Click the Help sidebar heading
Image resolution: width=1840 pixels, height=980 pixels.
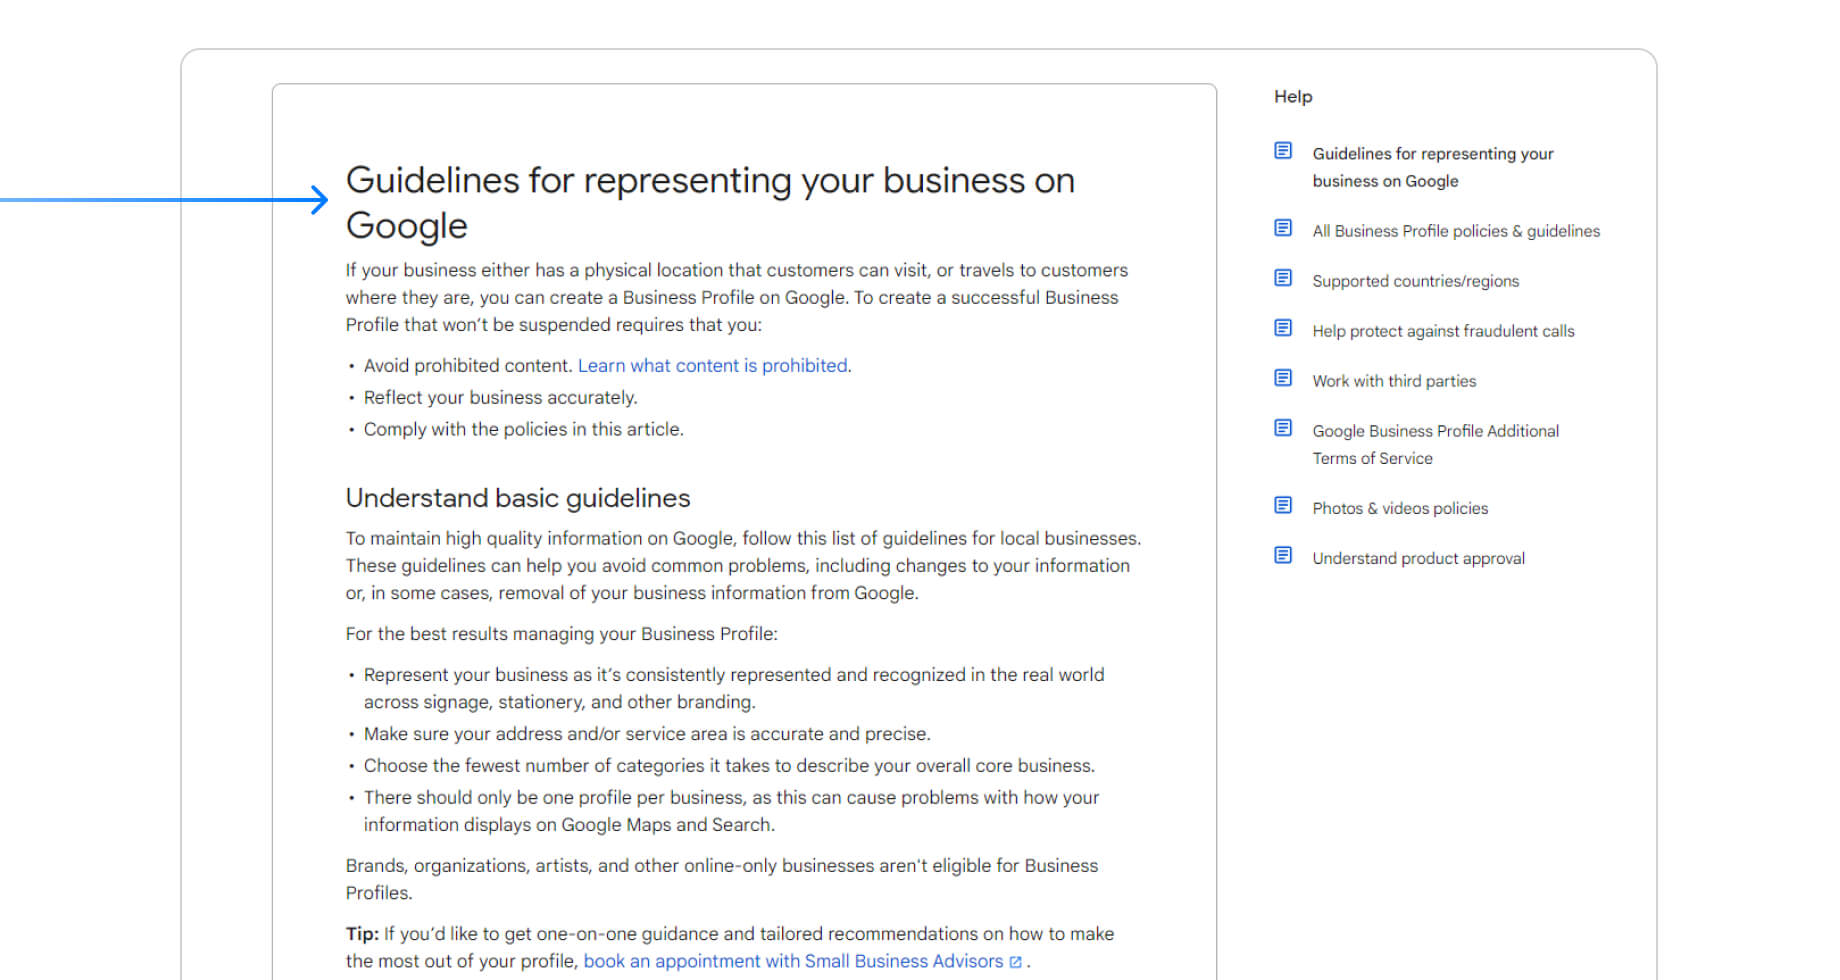point(1293,97)
